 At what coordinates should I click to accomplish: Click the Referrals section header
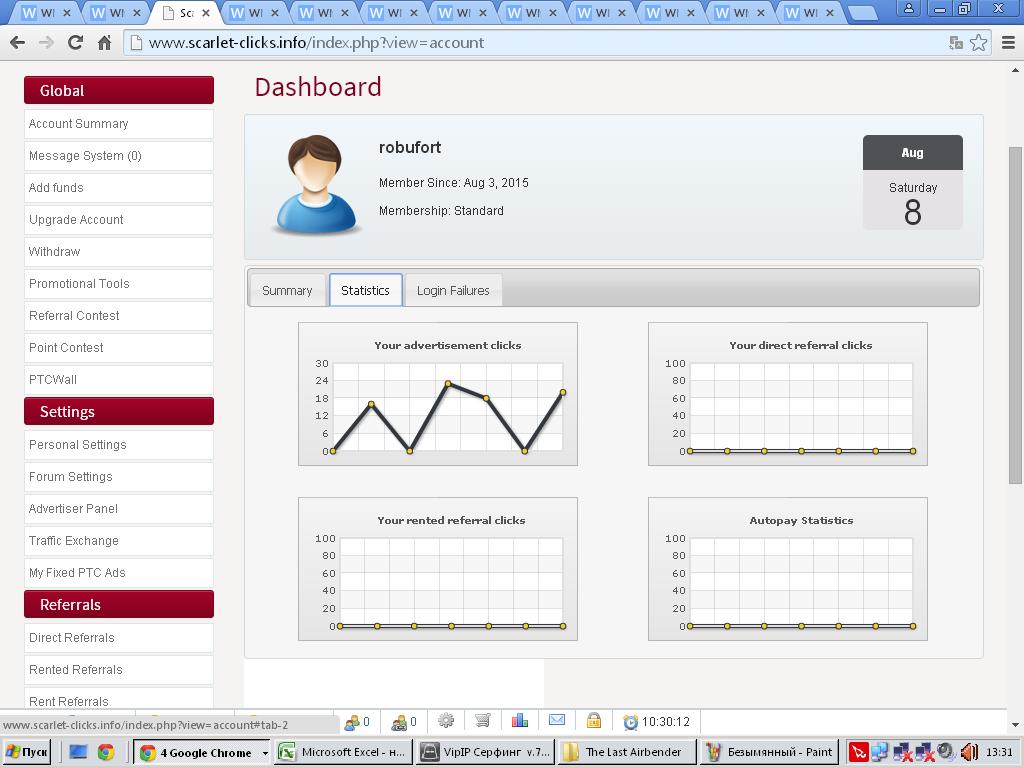point(119,604)
